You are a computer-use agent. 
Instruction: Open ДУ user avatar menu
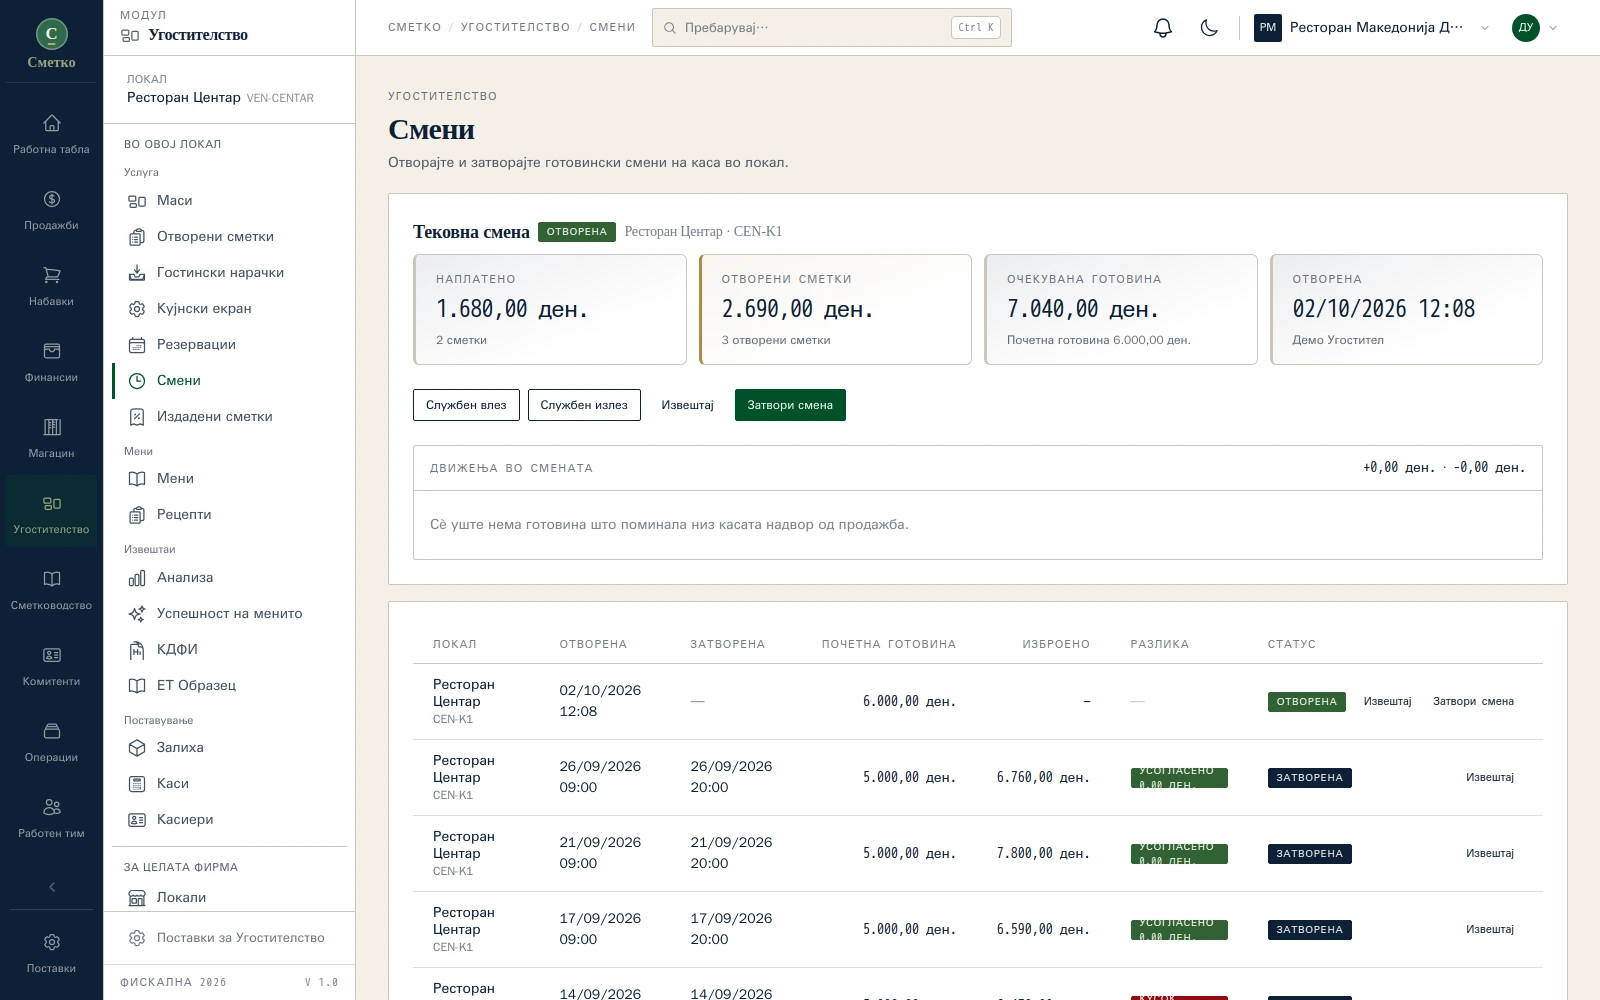click(x=1535, y=28)
